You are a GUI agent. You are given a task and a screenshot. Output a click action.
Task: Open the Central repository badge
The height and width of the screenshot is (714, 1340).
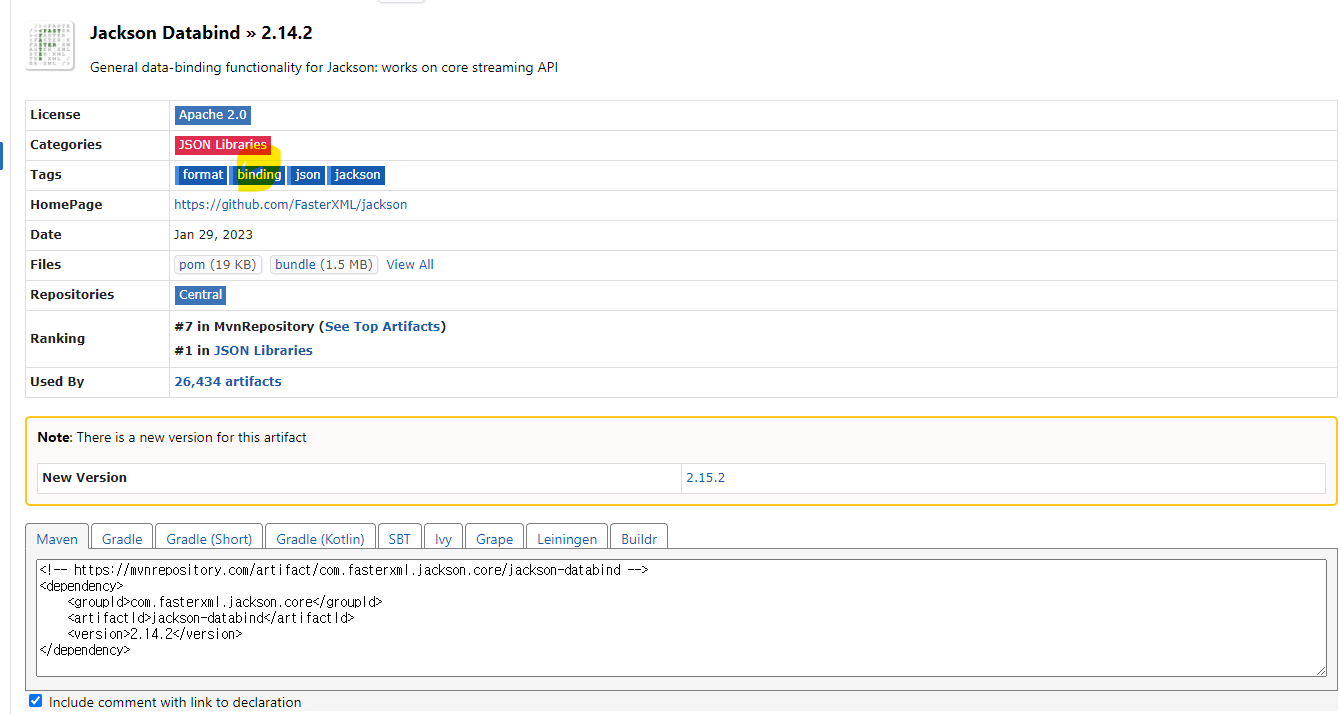click(201, 295)
